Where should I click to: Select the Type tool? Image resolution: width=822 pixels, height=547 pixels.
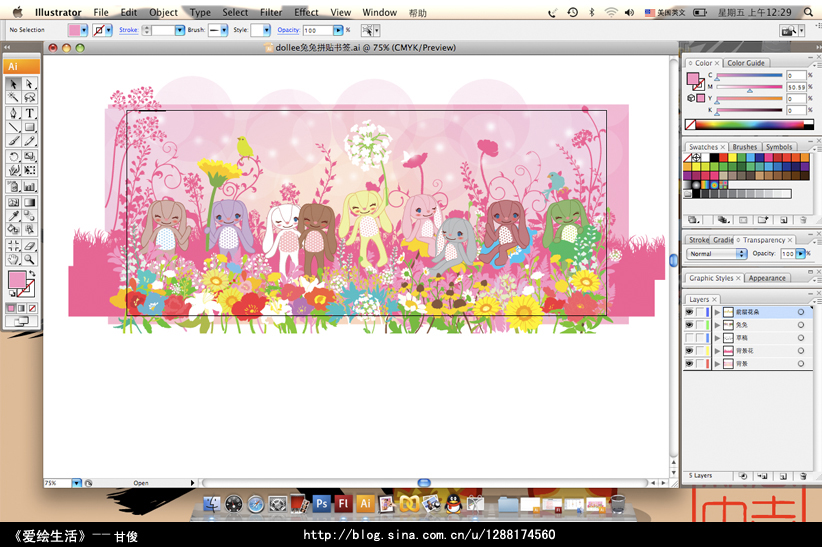click(30, 113)
